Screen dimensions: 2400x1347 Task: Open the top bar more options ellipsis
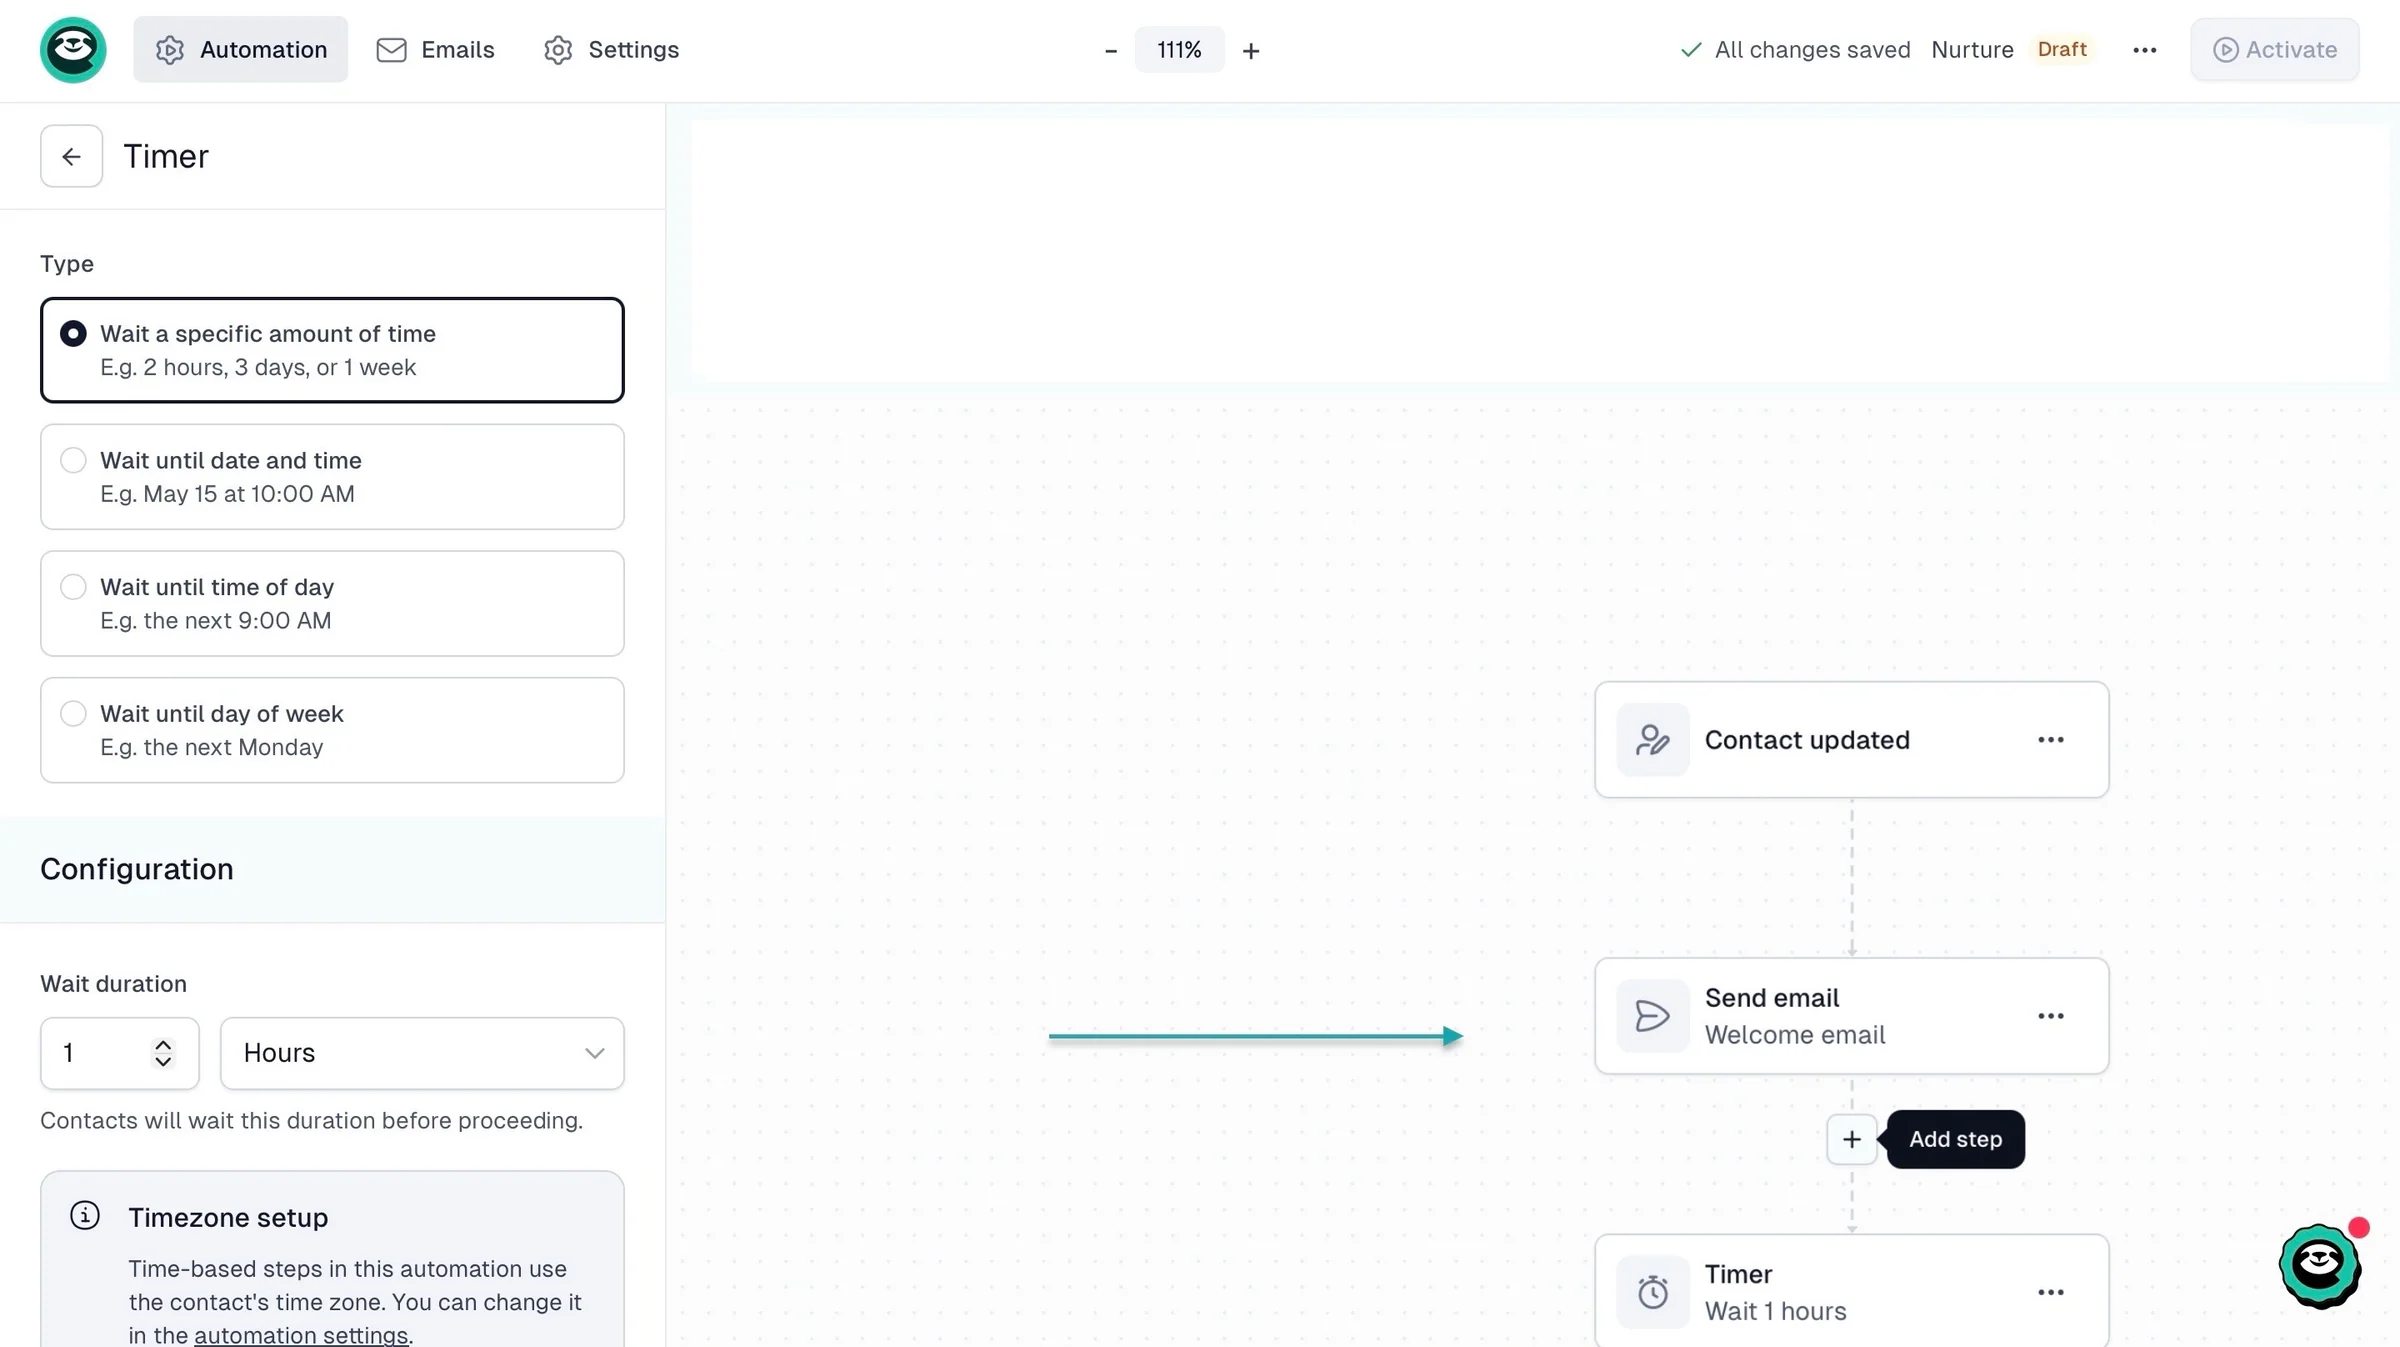pyautogui.click(x=2144, y=50)
